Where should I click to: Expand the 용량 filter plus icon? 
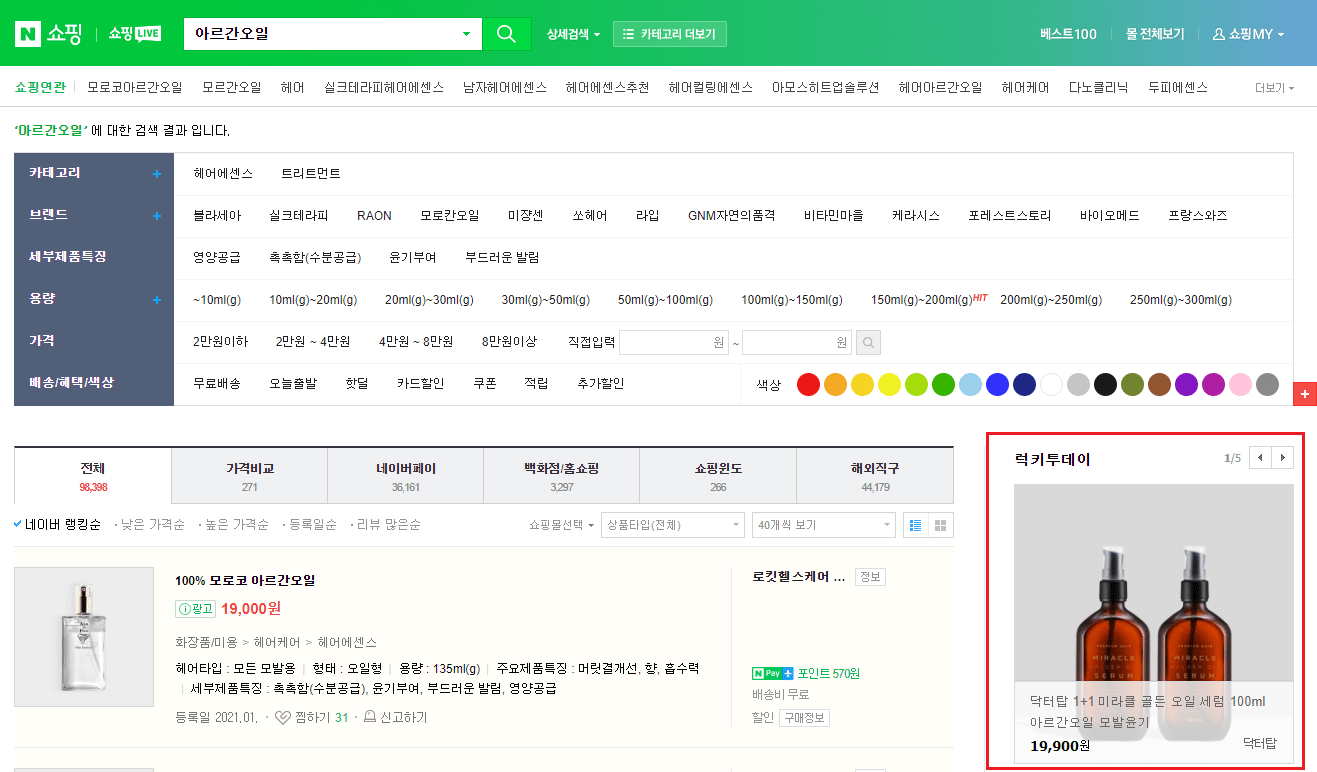tap(157, 300)
